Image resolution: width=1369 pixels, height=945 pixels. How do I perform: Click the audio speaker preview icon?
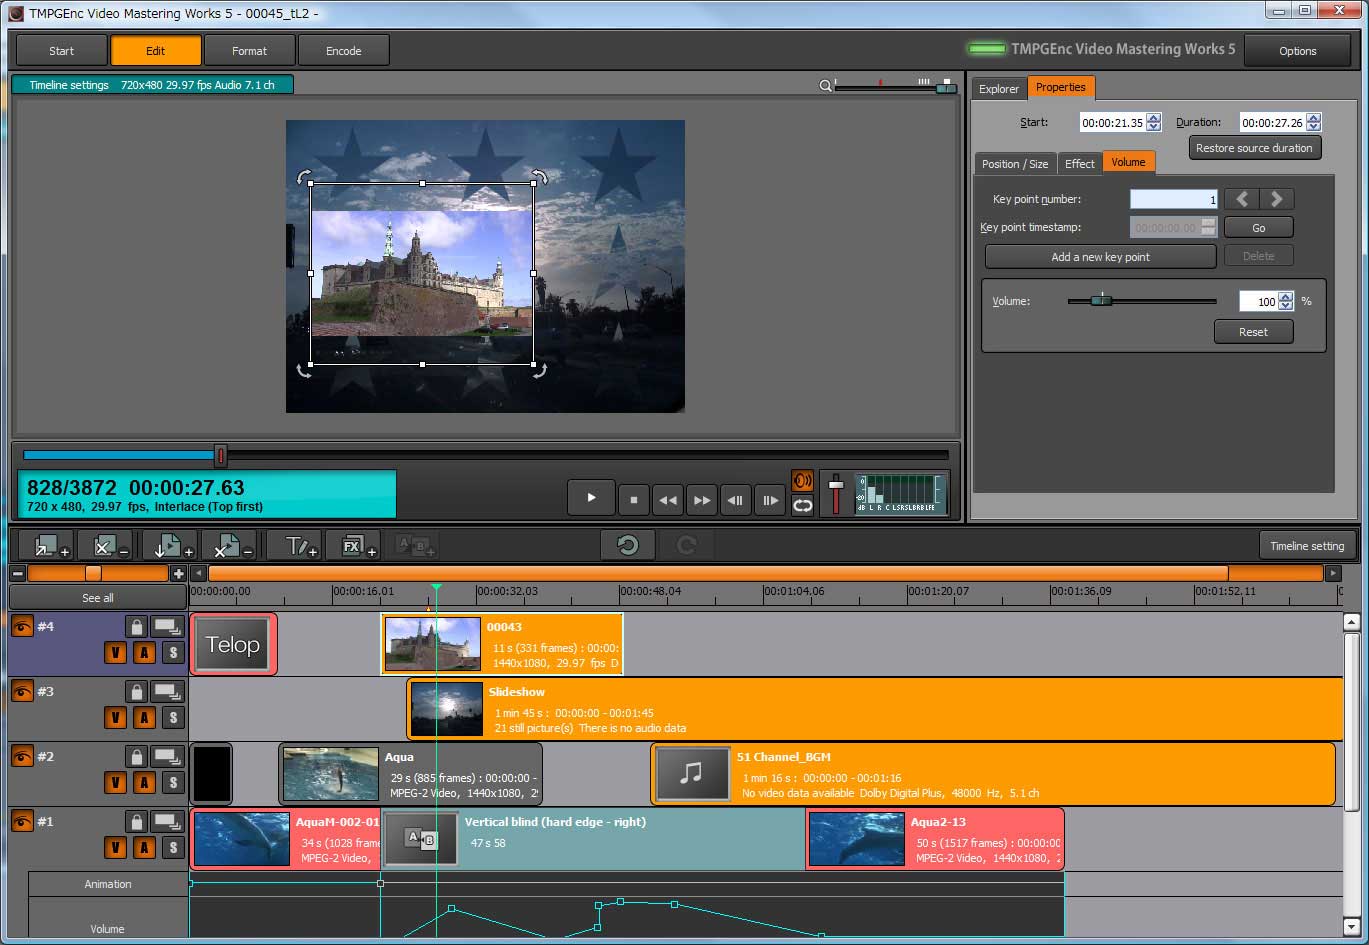click(x=802, y=481)
